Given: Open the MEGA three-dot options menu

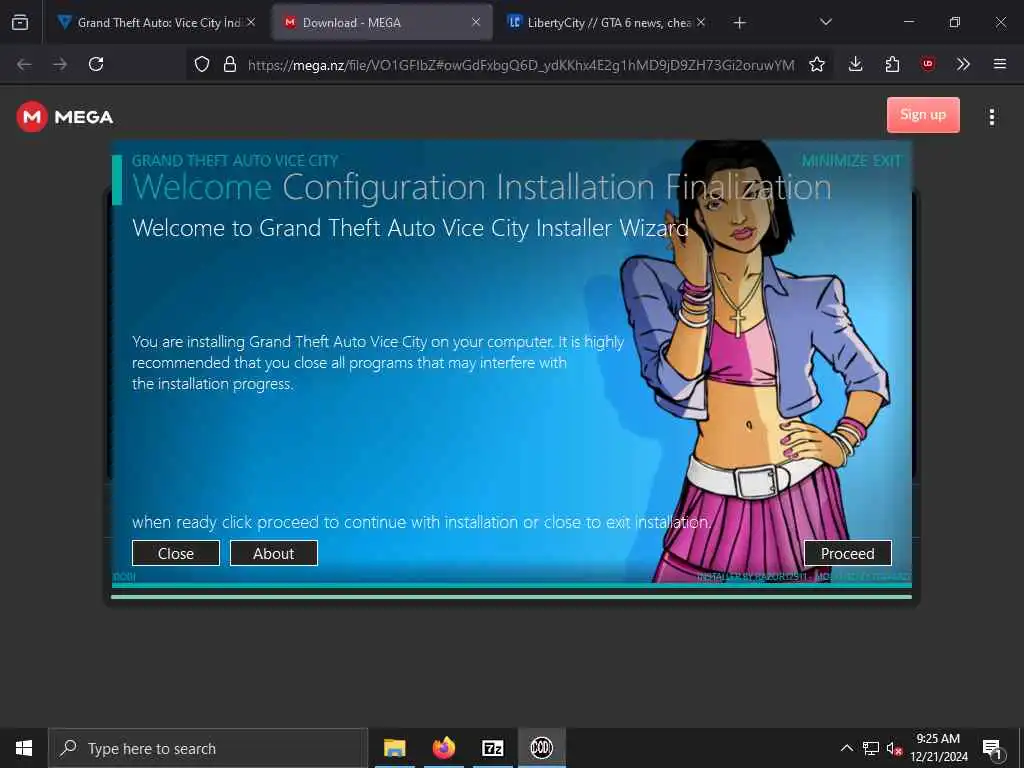Looking at the screenshot, I should [991, 117].
